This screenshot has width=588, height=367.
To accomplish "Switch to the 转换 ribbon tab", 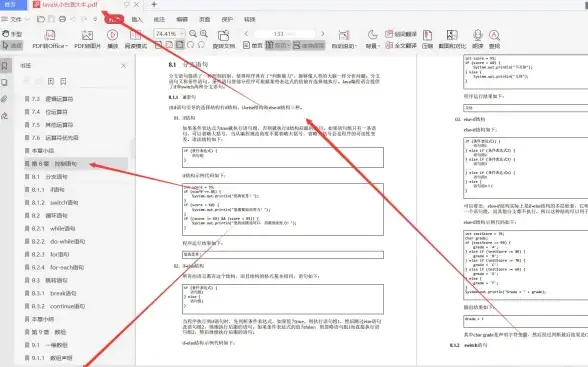I will (249, 19).
